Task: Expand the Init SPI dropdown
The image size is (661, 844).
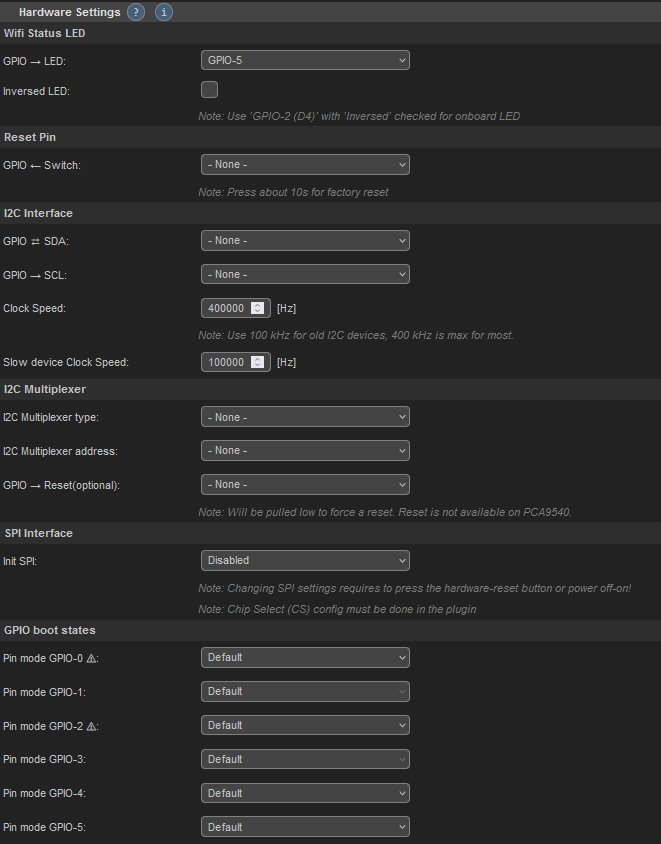Action: (x=305, y=560)
